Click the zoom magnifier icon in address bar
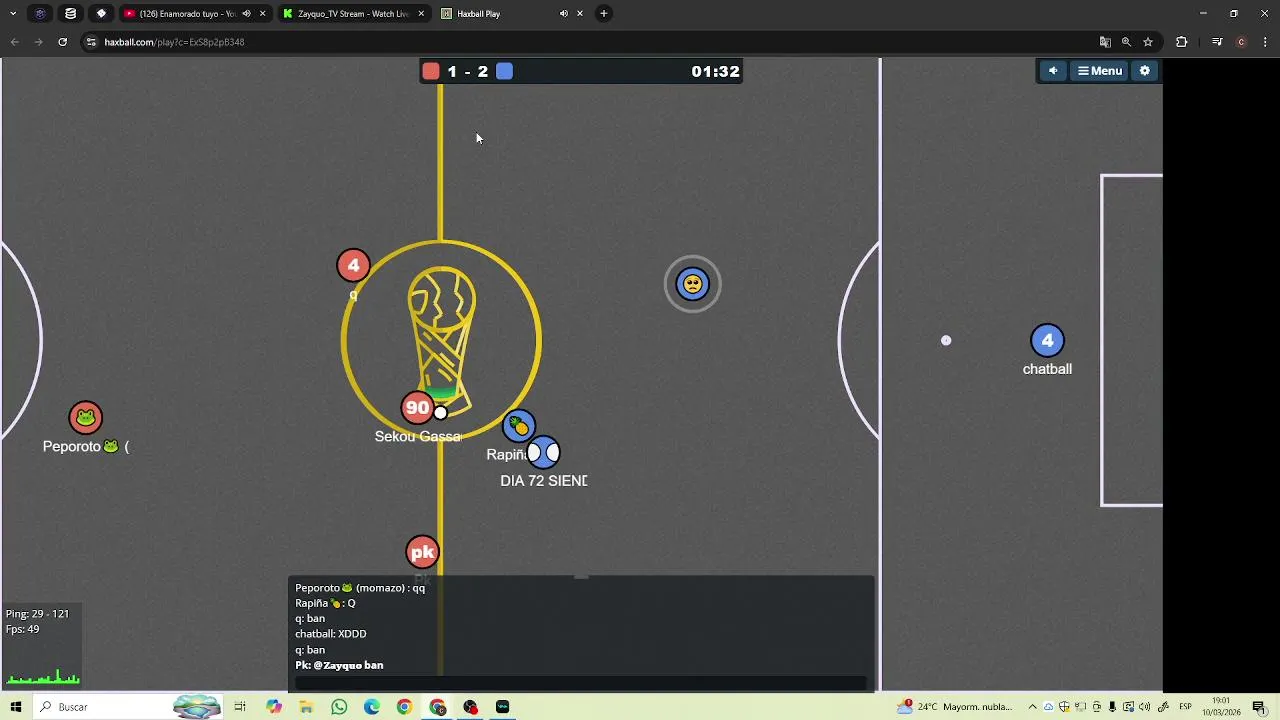This screenshot has height=720, width=1280. point(1126,42)
